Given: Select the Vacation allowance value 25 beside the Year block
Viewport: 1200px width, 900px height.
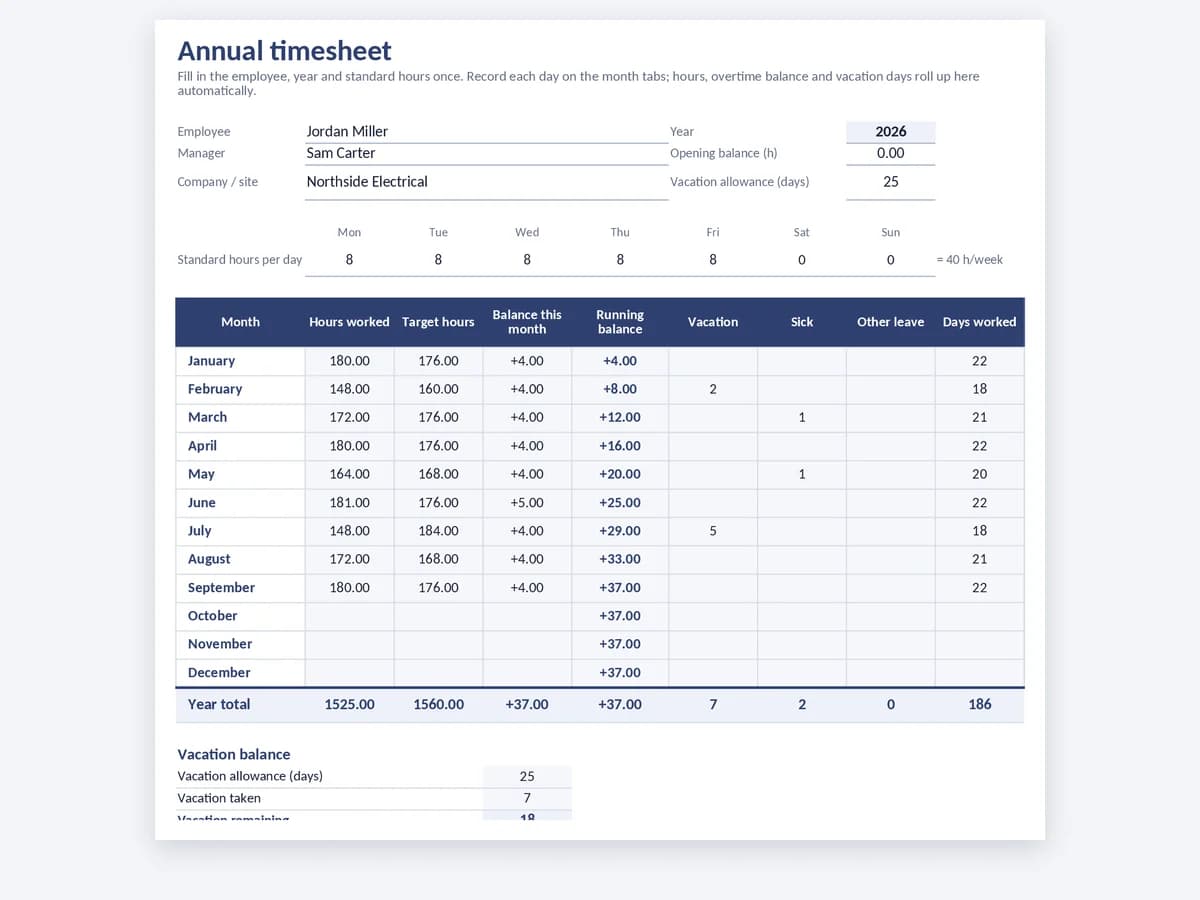Looking at the screenshot, I should [x=890, y=182].
